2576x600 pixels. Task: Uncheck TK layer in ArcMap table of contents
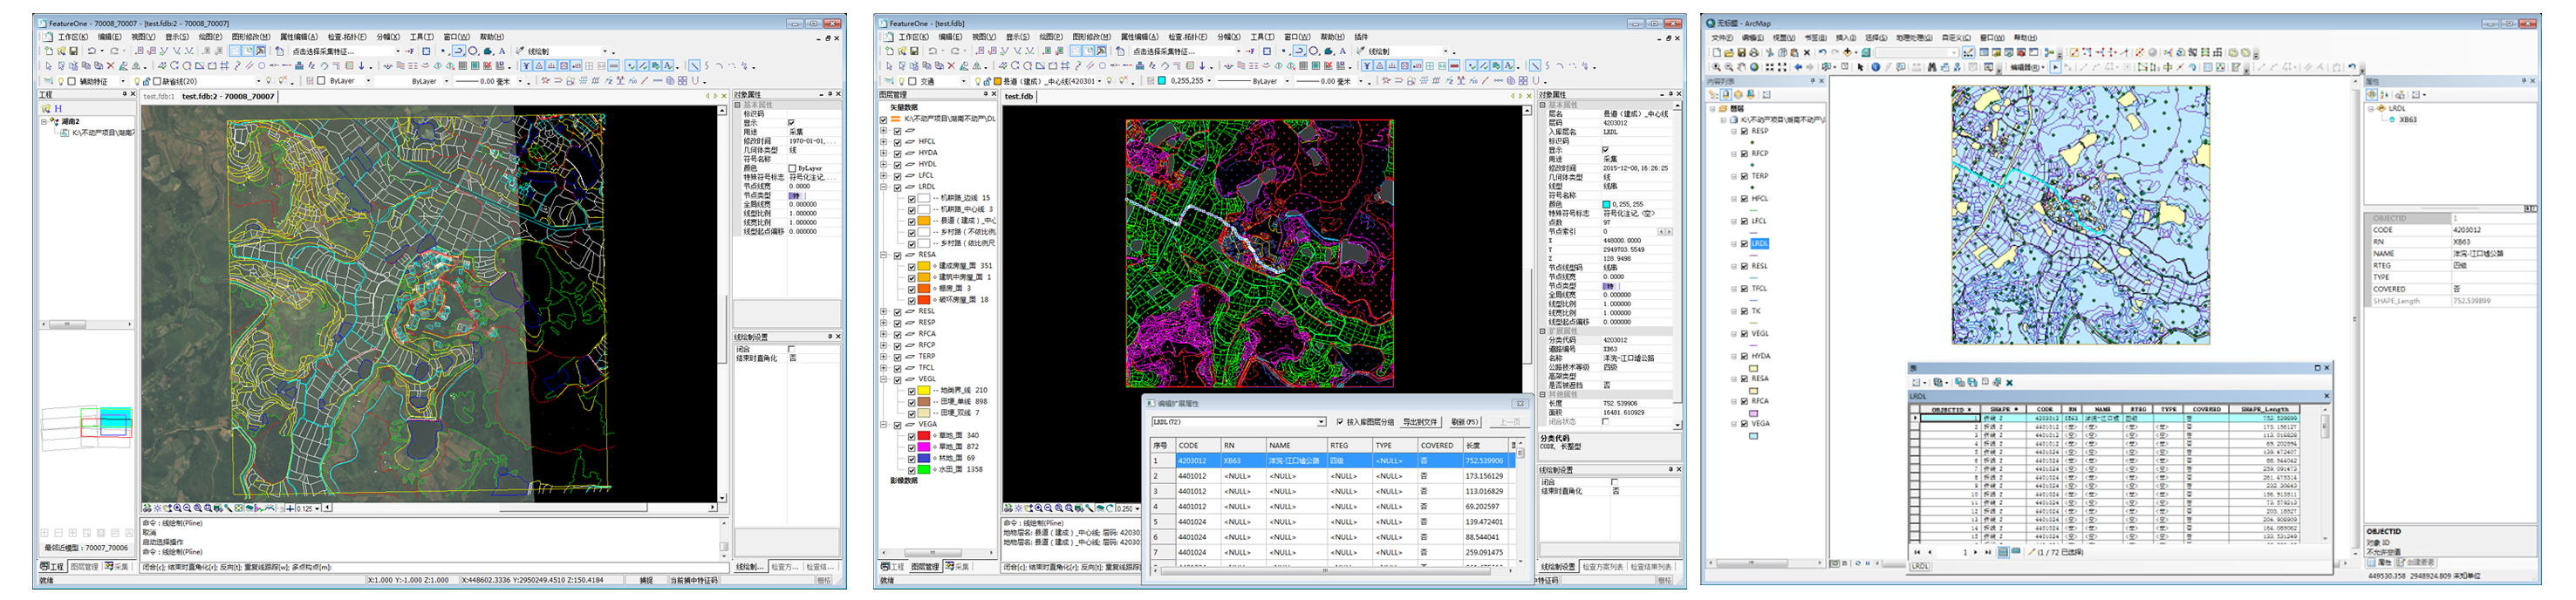pos(1744,311)
